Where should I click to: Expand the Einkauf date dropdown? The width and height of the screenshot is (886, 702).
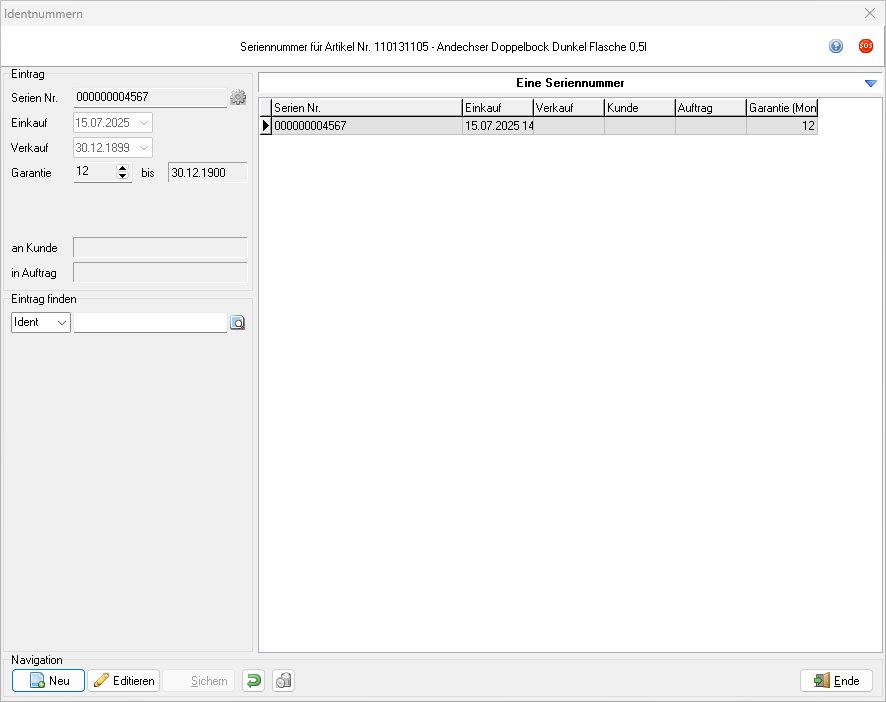[x=145, y=123]
